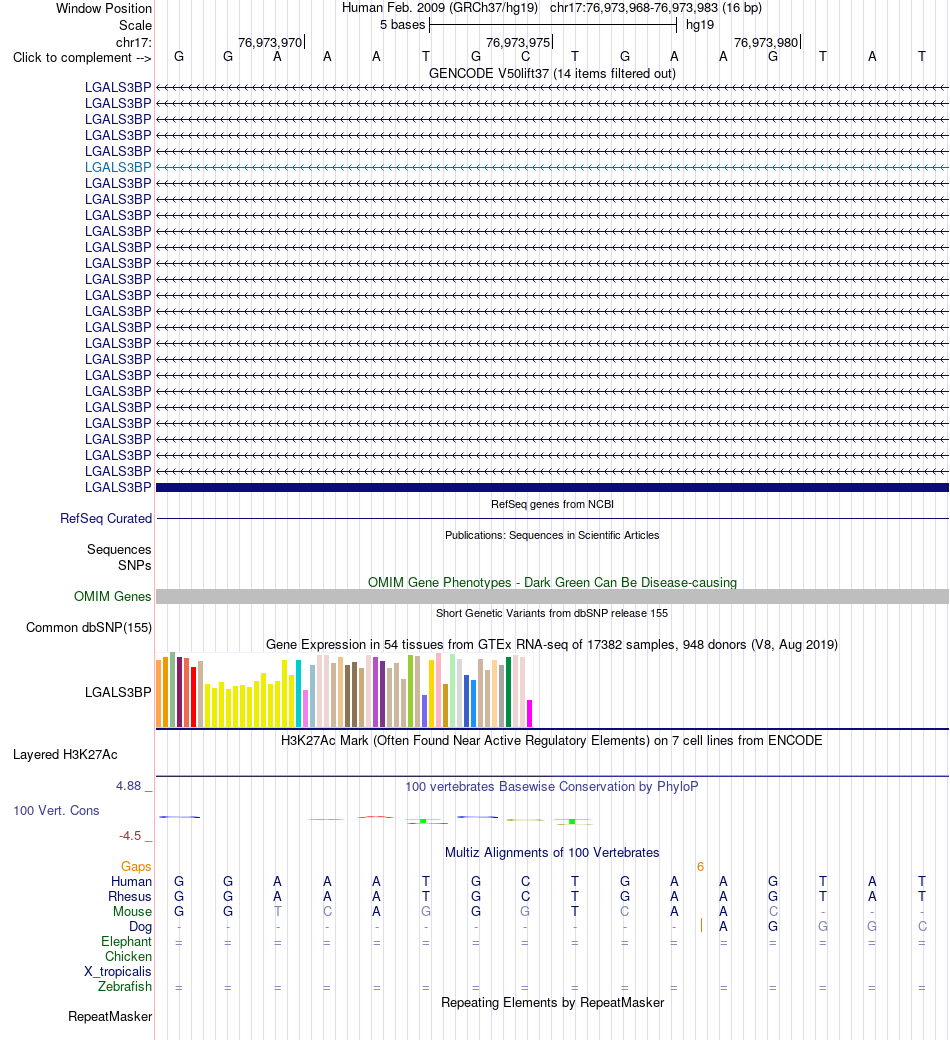This screenshot has height=1040, width=950.
Task: Click the RepeatMasker track label
Action: 110,1017
